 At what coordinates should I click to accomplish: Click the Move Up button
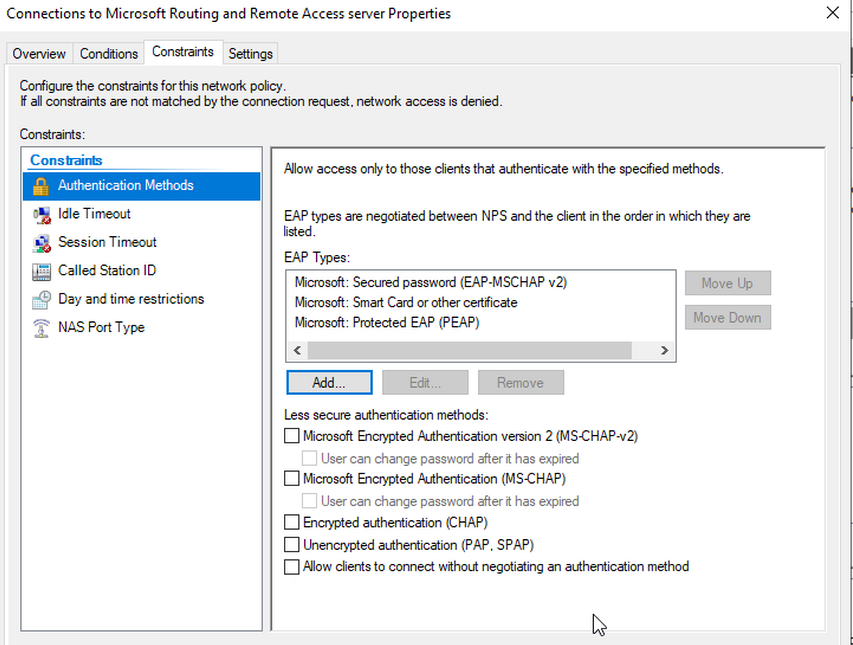click(727, 283)
